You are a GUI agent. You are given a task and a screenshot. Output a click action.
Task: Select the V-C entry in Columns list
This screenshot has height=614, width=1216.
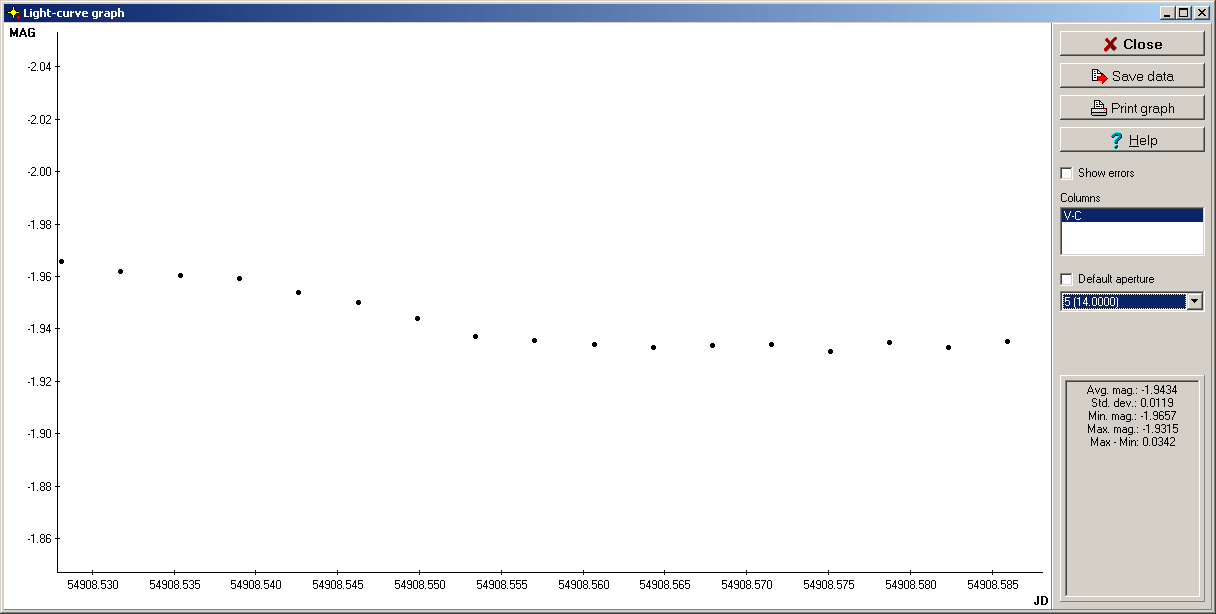pos(1131,215)
